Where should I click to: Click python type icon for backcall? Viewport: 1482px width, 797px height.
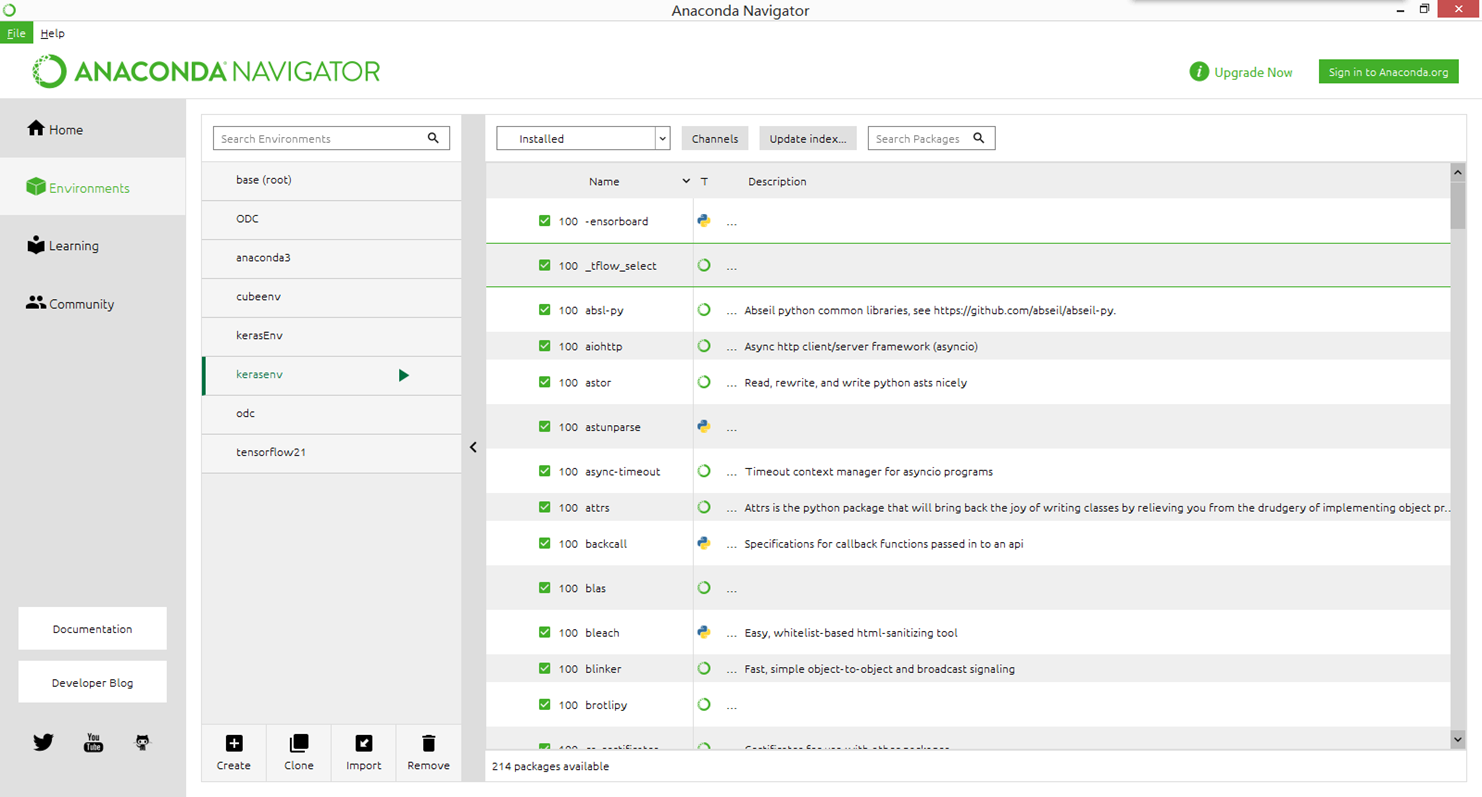click(x=704, y=544)
